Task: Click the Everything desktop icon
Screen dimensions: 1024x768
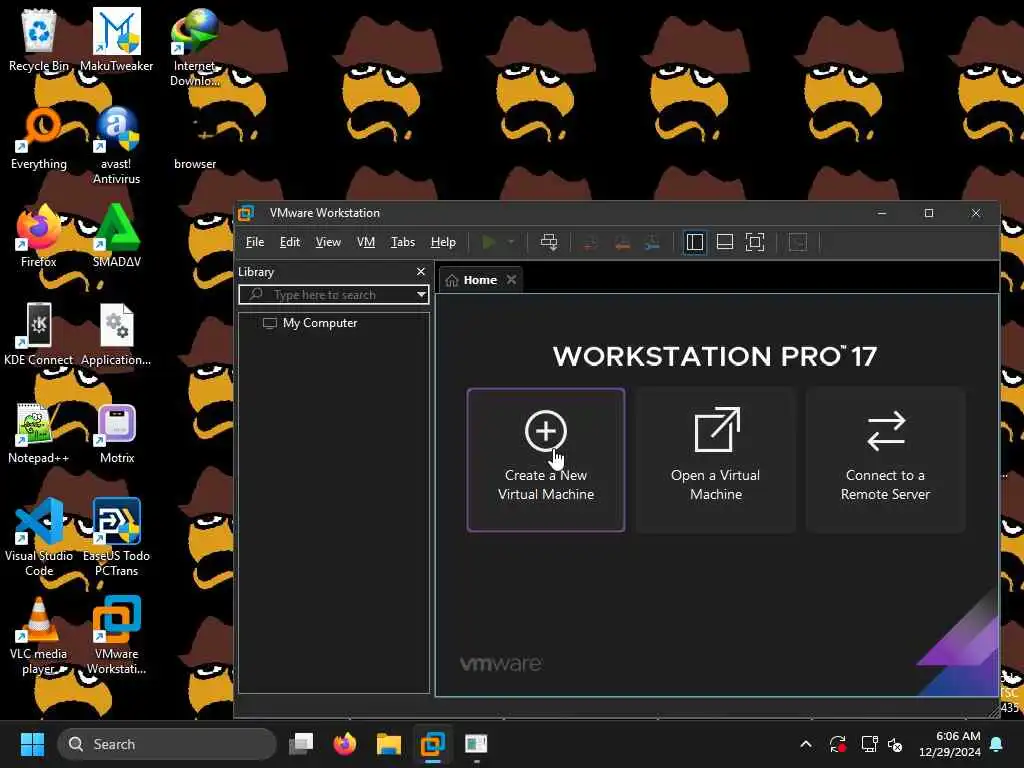Action: [39, 138]
